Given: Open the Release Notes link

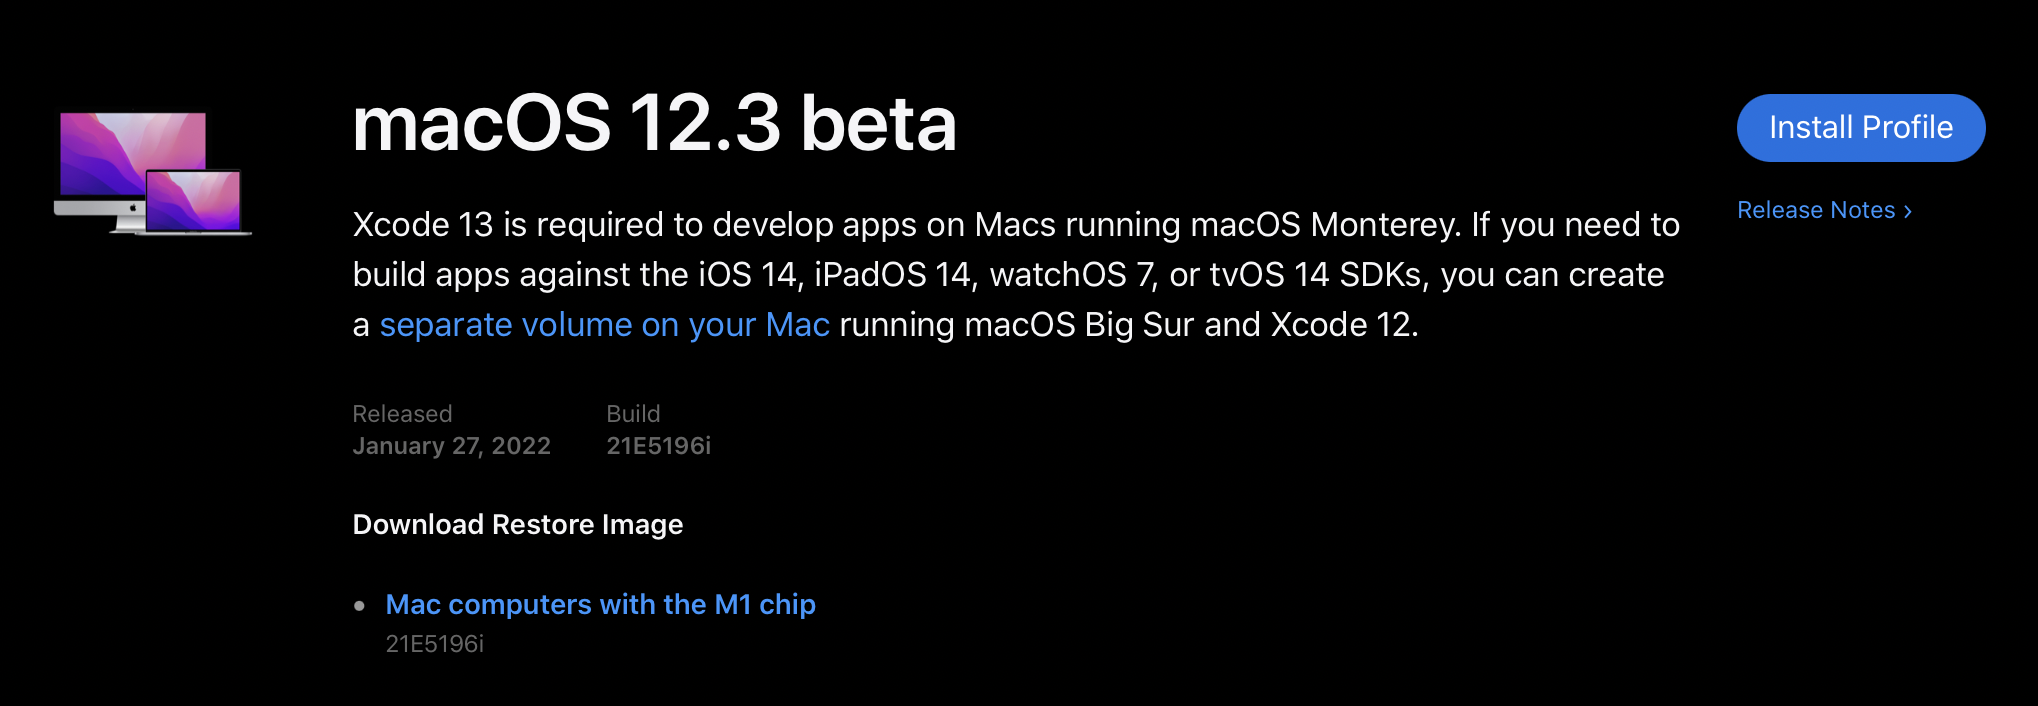Looking at the screenshot, I should pyautogui.click(x=1815, y=210).
